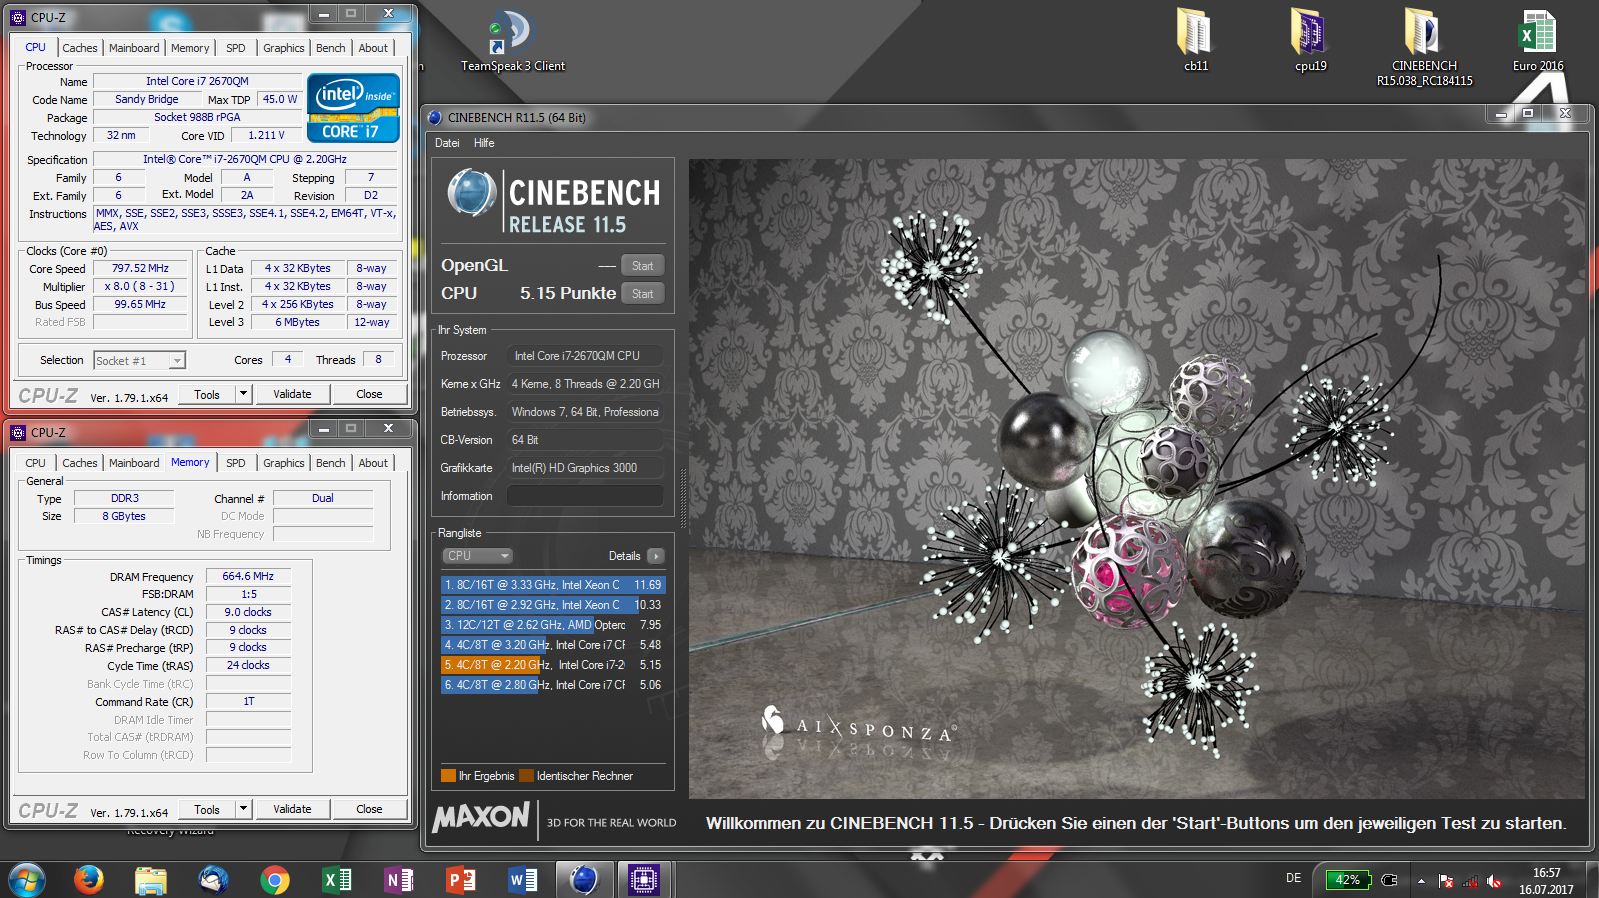This screenshot has width=1599, height=898.
Task: Click Validate in bottom CPU-Z window
Action: point(292,809)
